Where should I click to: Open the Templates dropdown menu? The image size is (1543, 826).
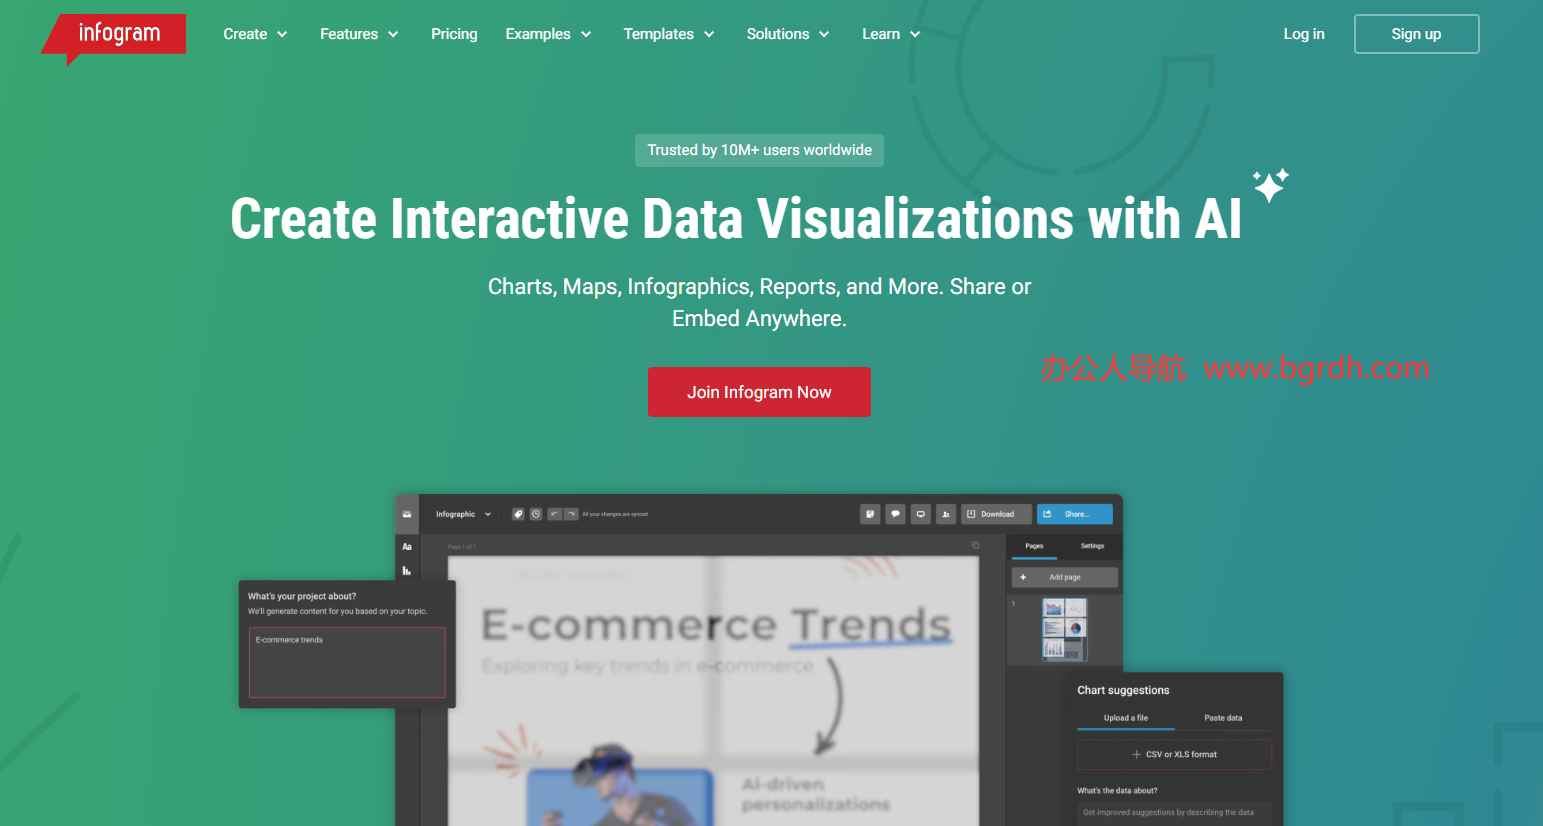coord(668,34)
